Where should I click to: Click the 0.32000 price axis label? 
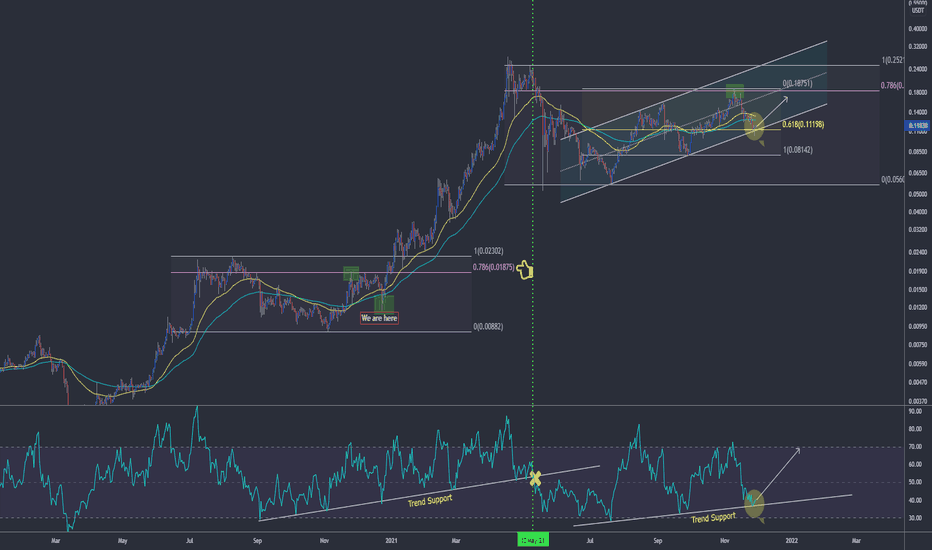918,46
